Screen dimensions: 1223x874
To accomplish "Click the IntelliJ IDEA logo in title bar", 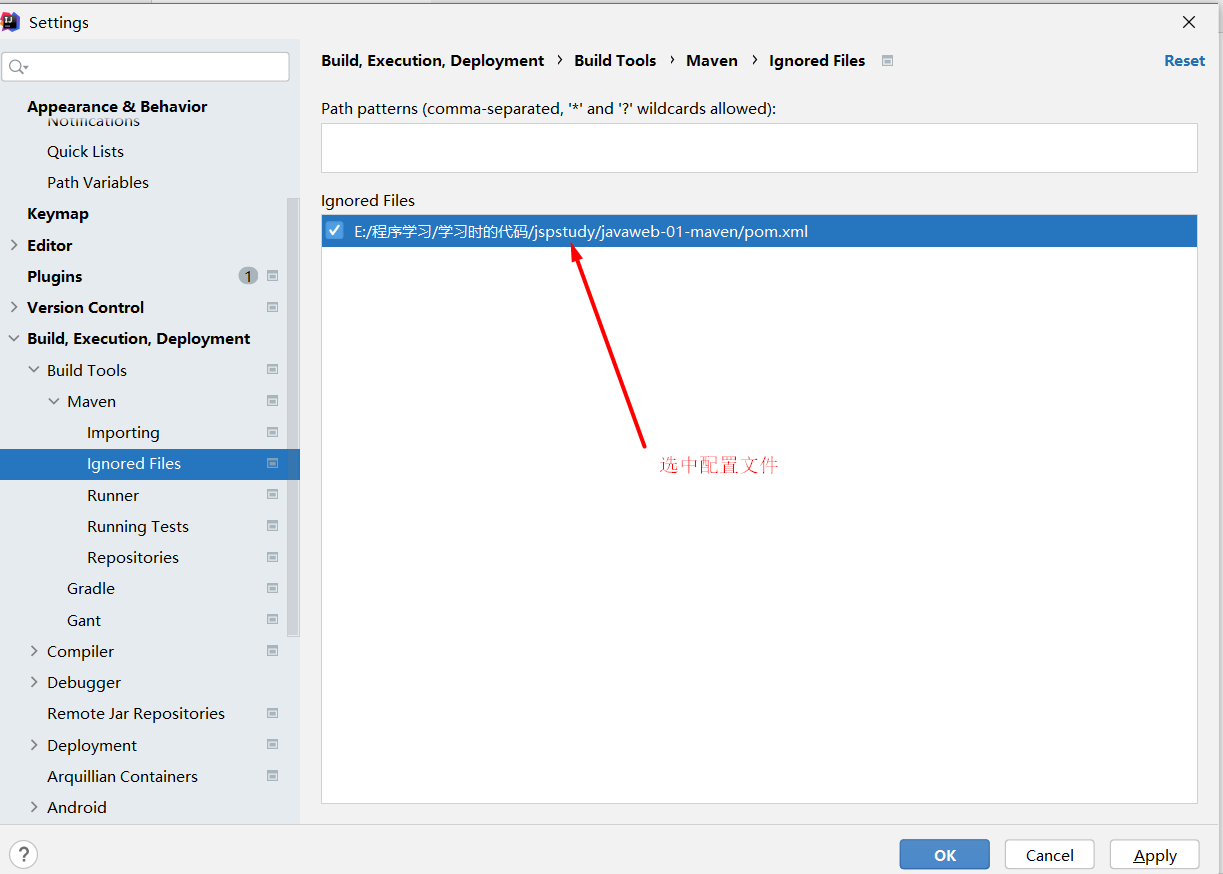I will point(11,22).
